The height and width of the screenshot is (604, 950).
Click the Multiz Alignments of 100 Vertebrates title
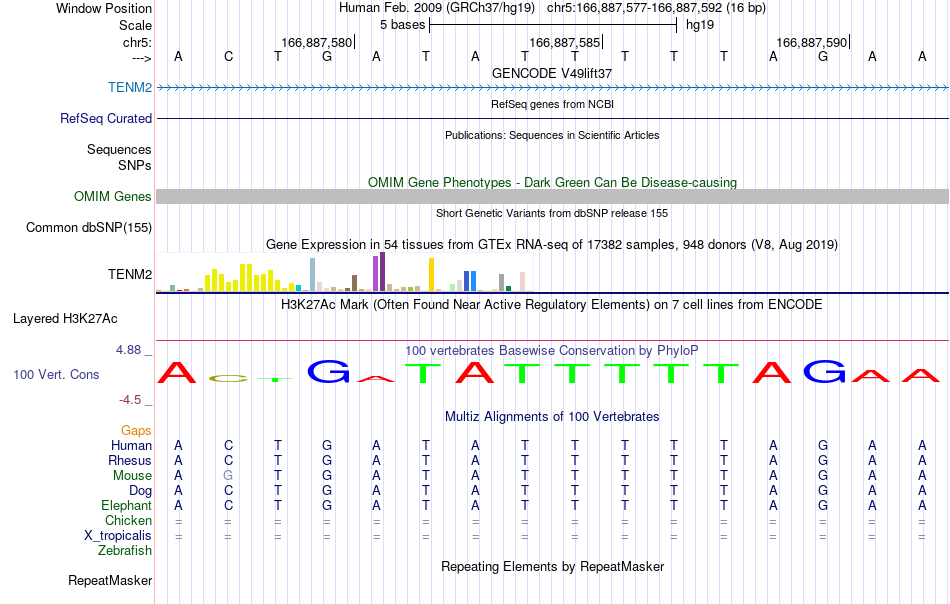pos(552,417)
